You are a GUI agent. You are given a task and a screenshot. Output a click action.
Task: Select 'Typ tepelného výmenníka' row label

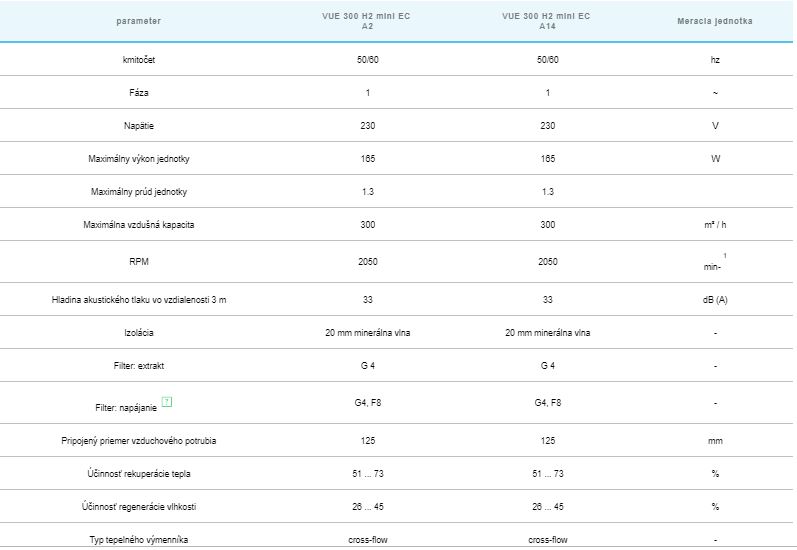(138, 540)
